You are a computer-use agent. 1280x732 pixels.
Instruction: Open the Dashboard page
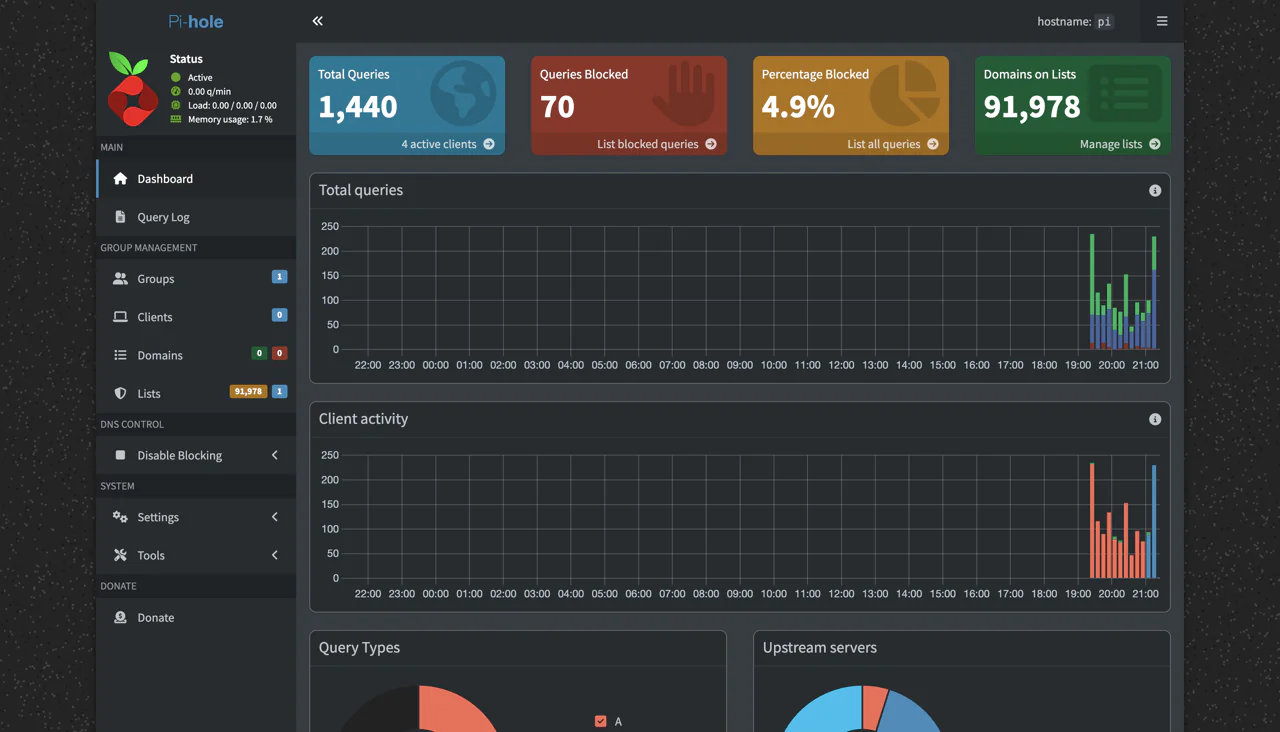point(196,179)
